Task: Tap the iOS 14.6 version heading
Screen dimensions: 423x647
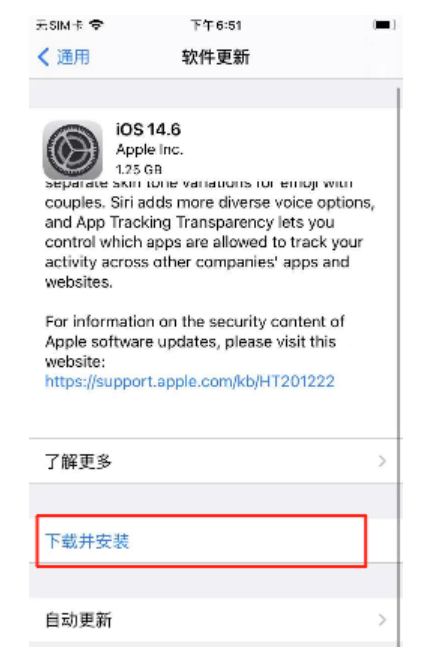Action: (148, 130)
